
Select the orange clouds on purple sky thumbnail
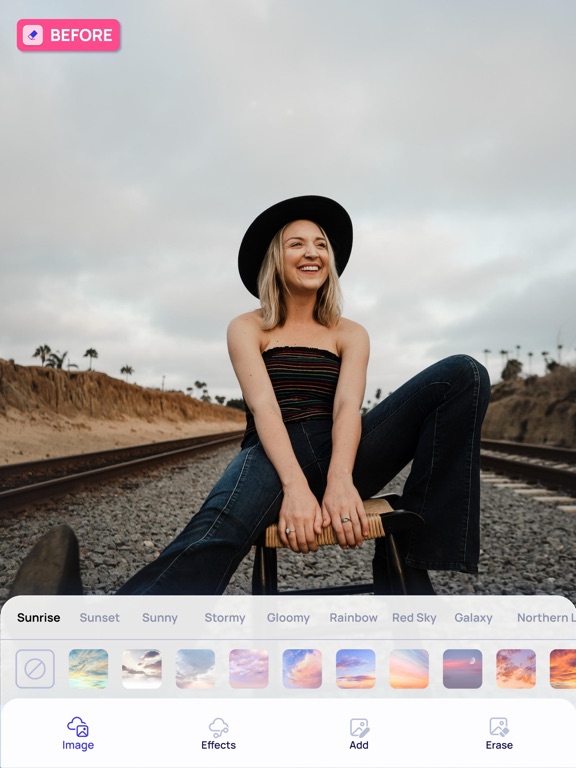tap(516, 669)
